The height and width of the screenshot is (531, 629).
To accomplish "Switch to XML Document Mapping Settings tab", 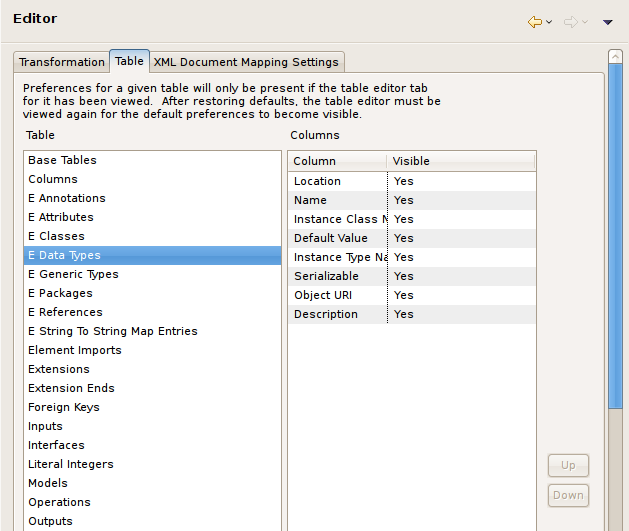I will [x=247, y=62].
